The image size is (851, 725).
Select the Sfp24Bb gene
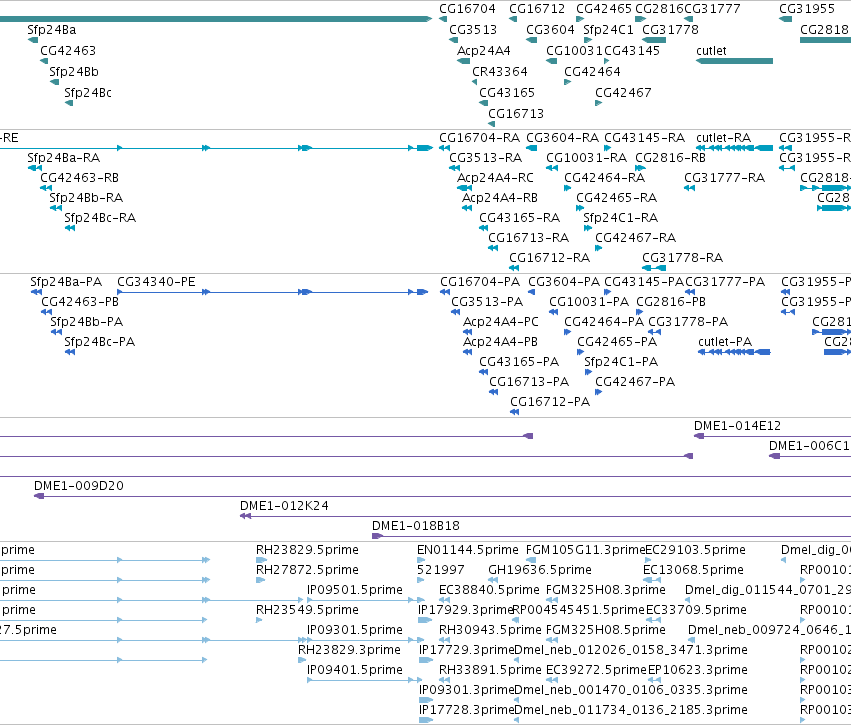74,72
